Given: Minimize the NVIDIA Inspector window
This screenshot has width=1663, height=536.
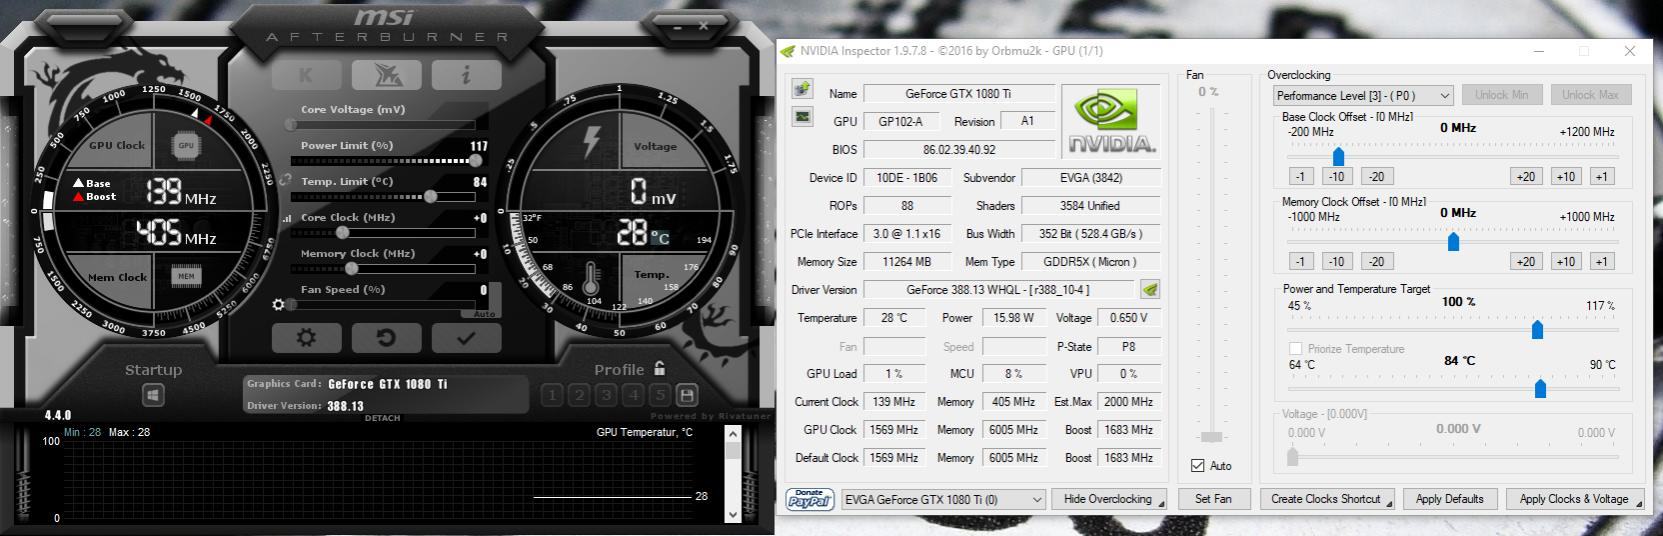Looking at the screenshot, I should coord(1538,51).
